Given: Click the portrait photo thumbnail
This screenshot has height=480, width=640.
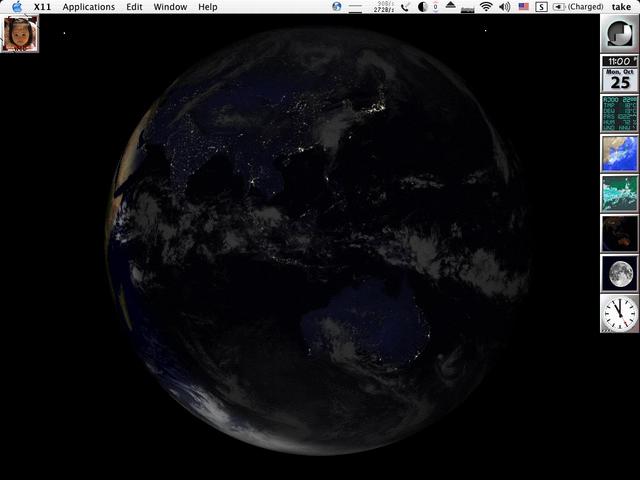Looking at the screenshot, I should 20,34.
